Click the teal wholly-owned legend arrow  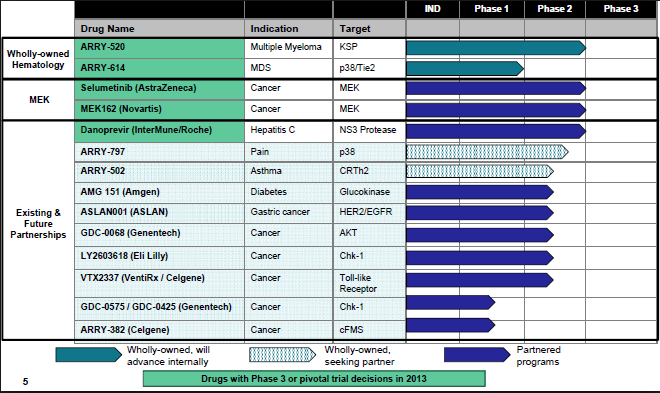click(x=89, y=355)
